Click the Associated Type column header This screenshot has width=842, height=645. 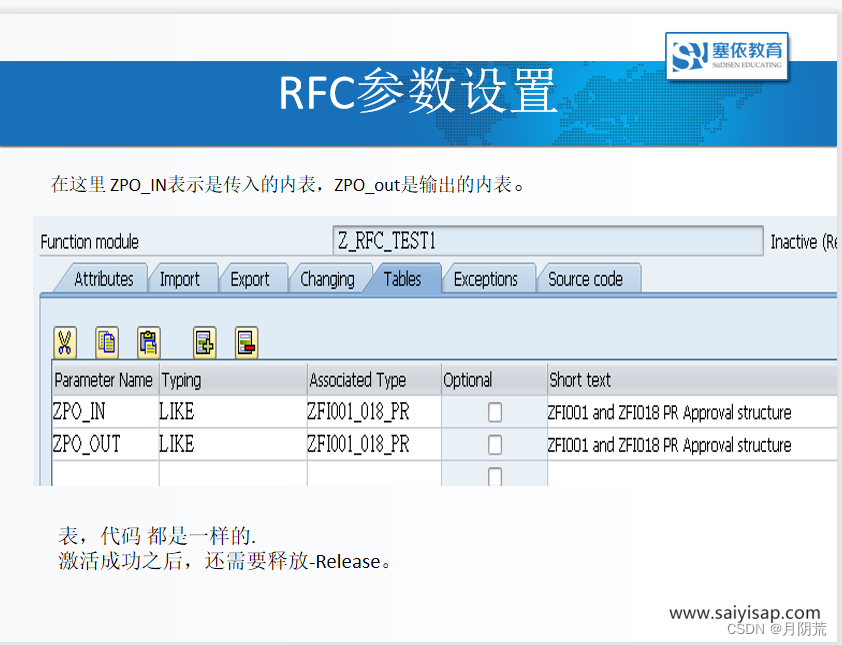coord(374,380)
